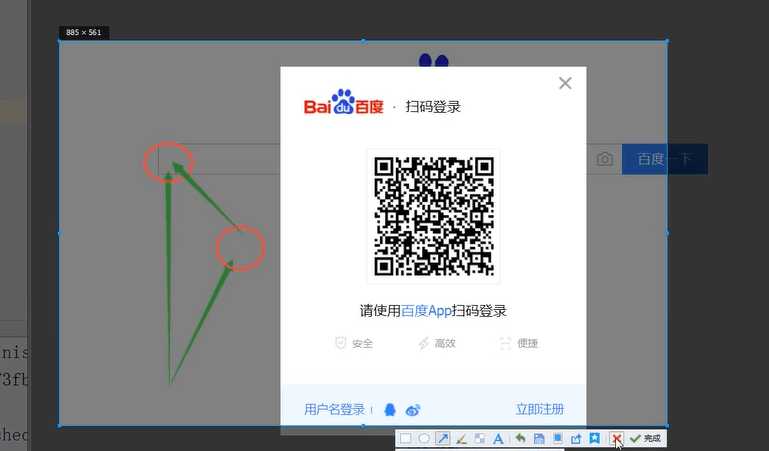Log in with QQ penguin icon
769x451 pixels.
[x=390, y=409]
